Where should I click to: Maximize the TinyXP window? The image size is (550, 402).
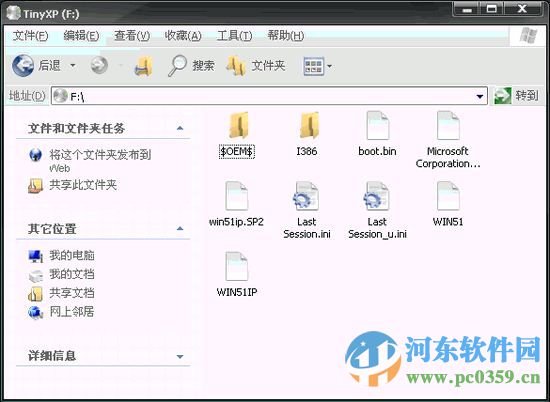tap(491, 9)
